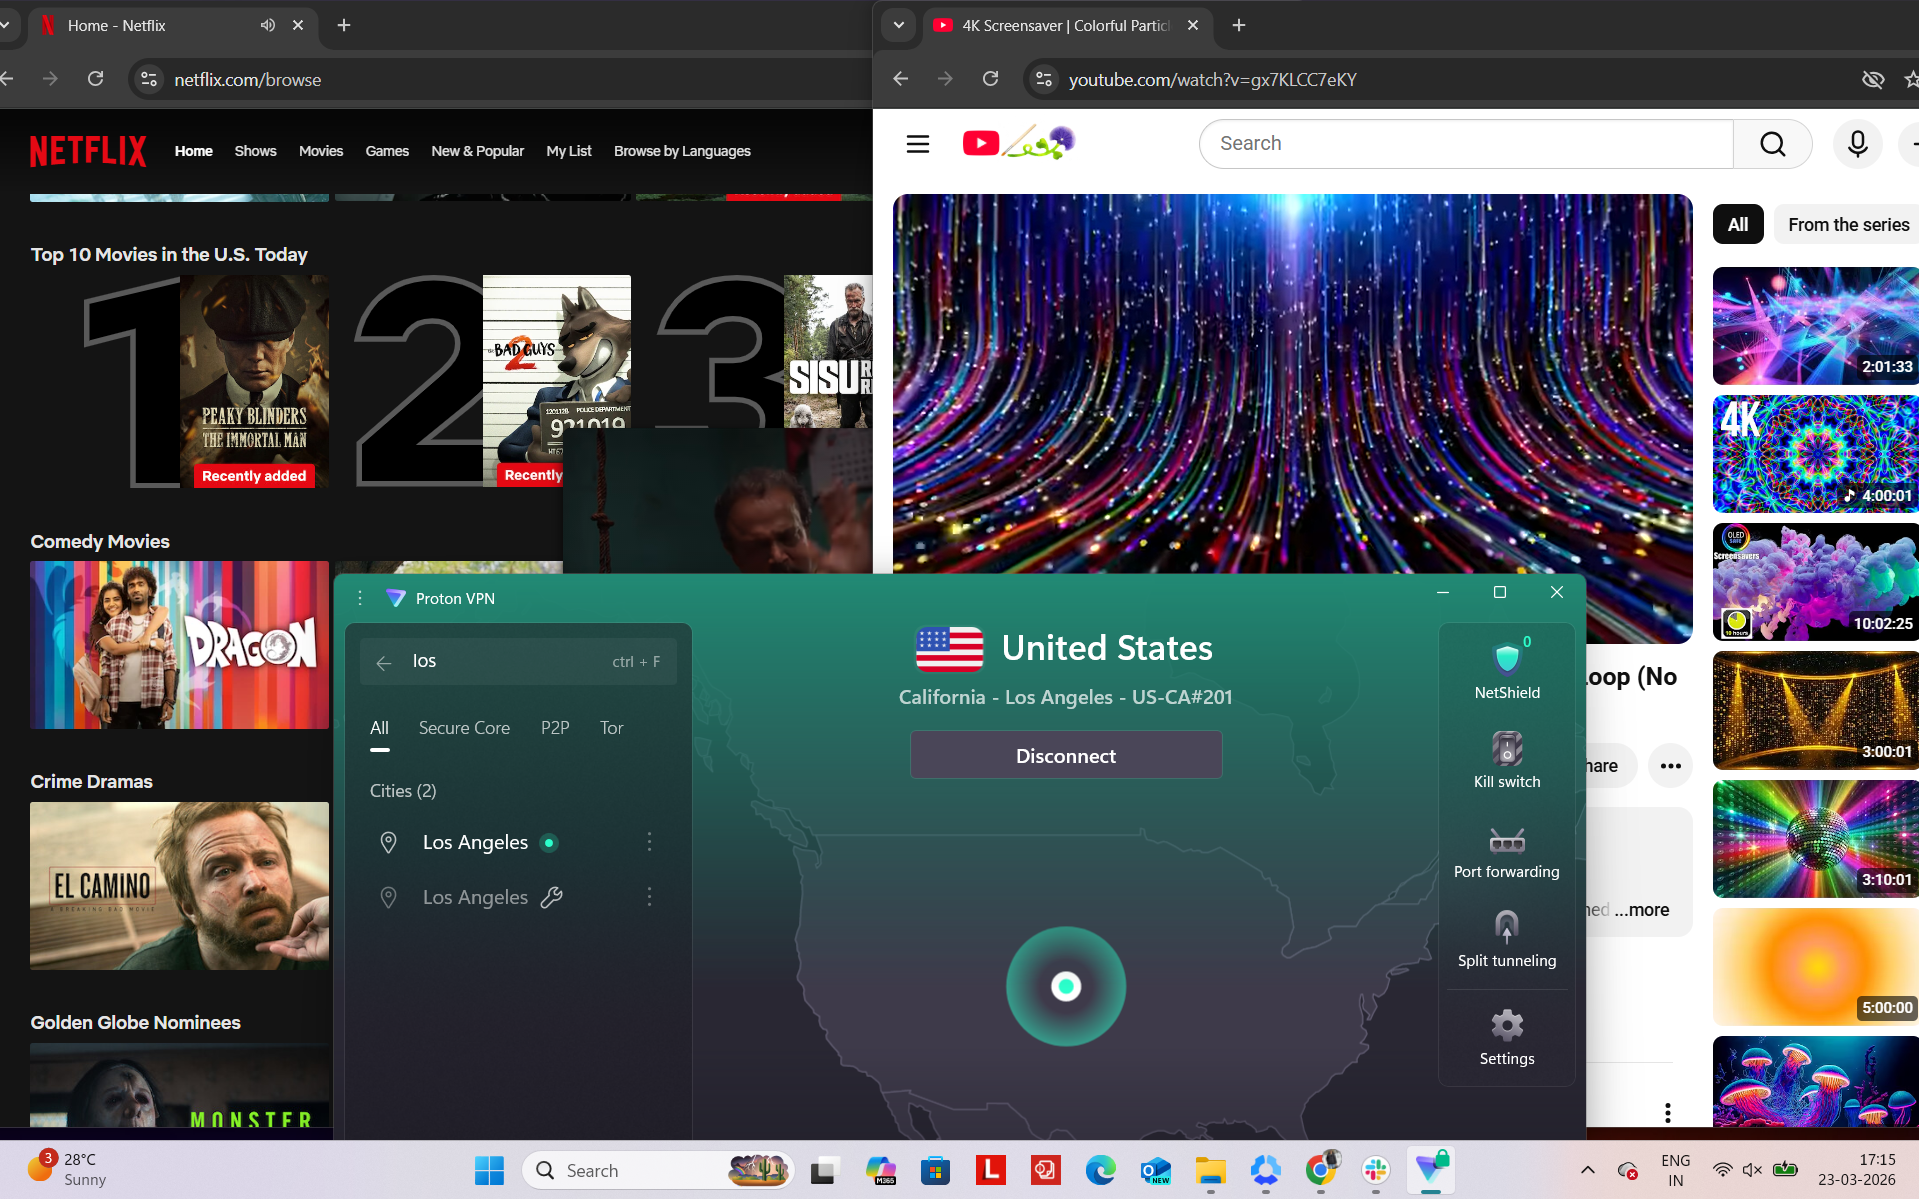Open the Netflix window tab list dropdown

(5, 25)
